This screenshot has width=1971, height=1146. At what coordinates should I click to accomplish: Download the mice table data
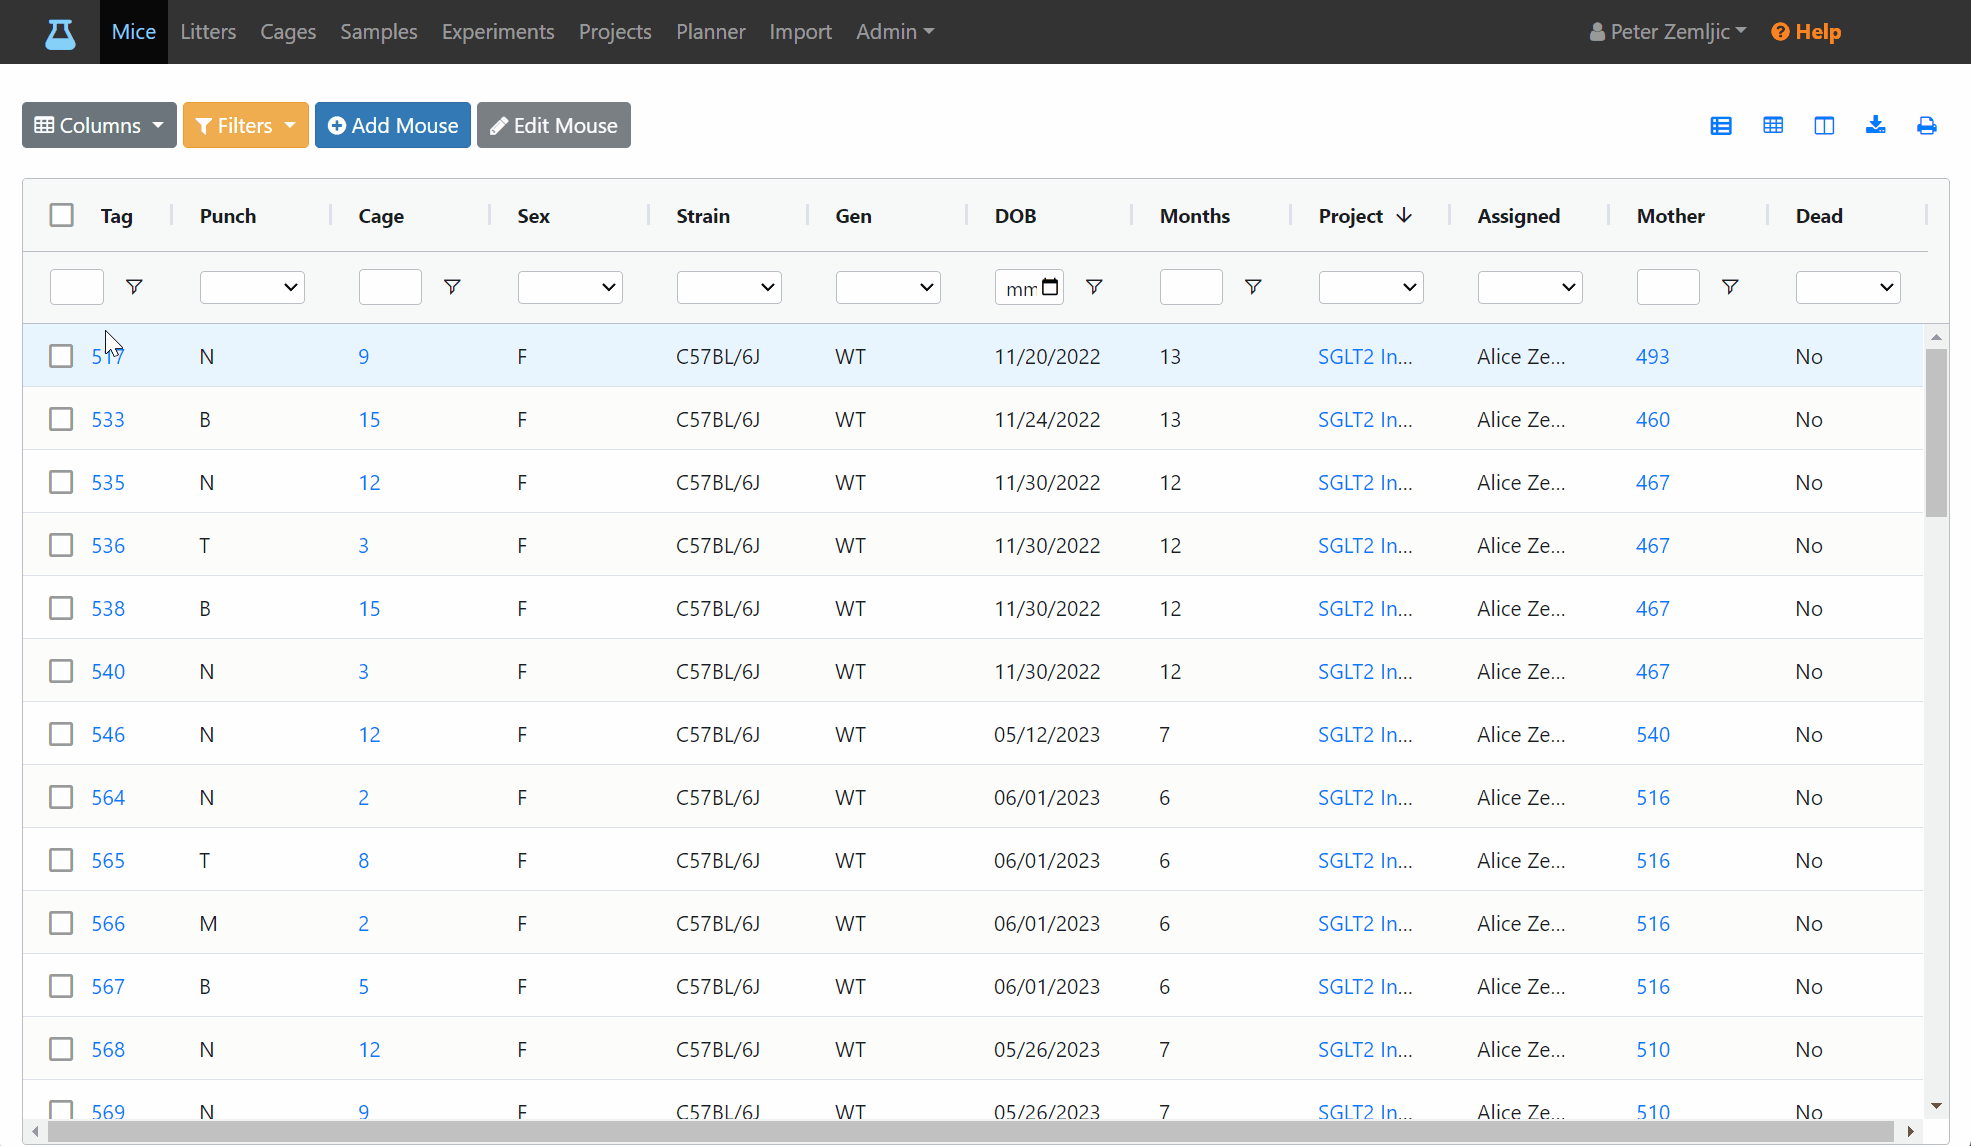click(x=1876, y=125)
